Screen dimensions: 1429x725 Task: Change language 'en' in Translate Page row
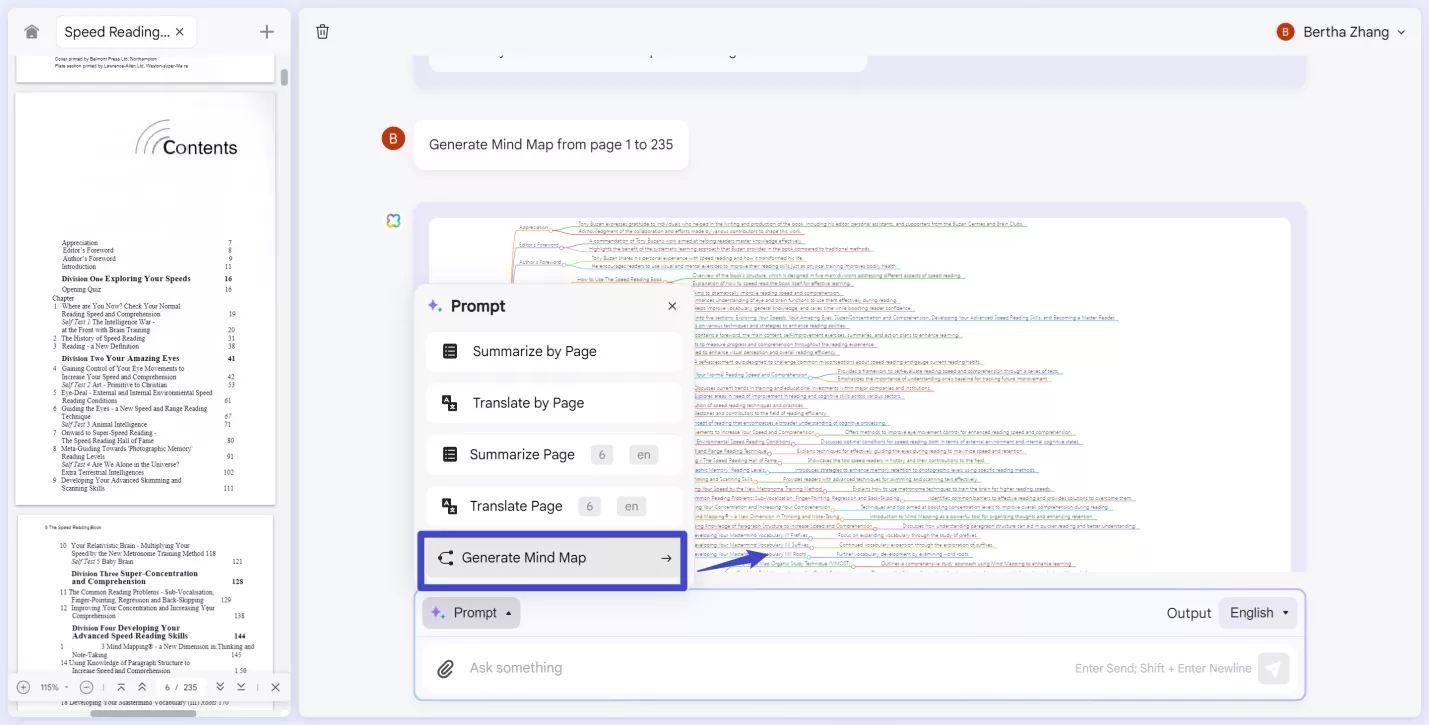(x=631, y=506)
